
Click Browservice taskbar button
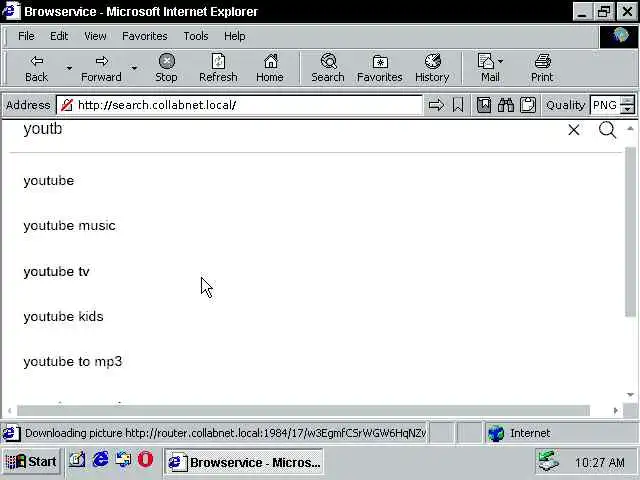pyautogui.click(x=244, y=462)
